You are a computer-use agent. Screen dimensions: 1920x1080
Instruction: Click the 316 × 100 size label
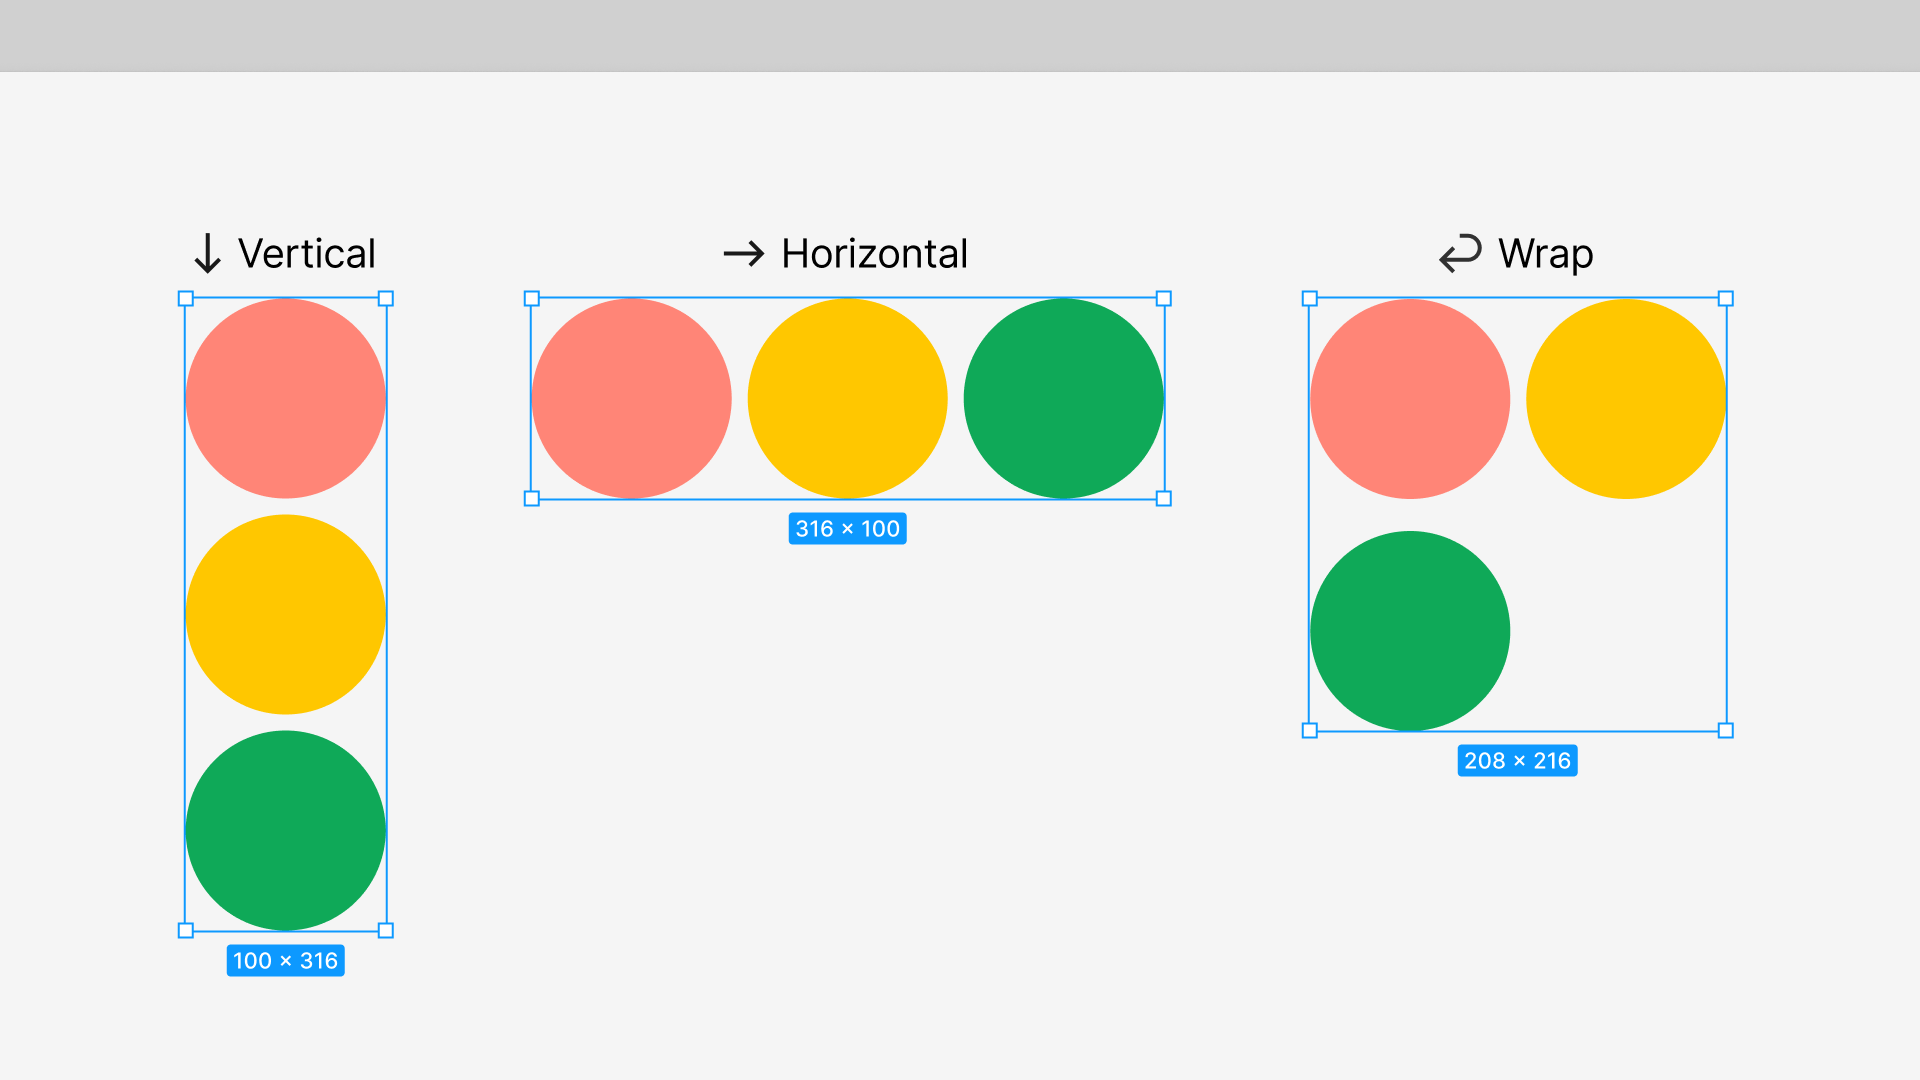tap(847, 529)
